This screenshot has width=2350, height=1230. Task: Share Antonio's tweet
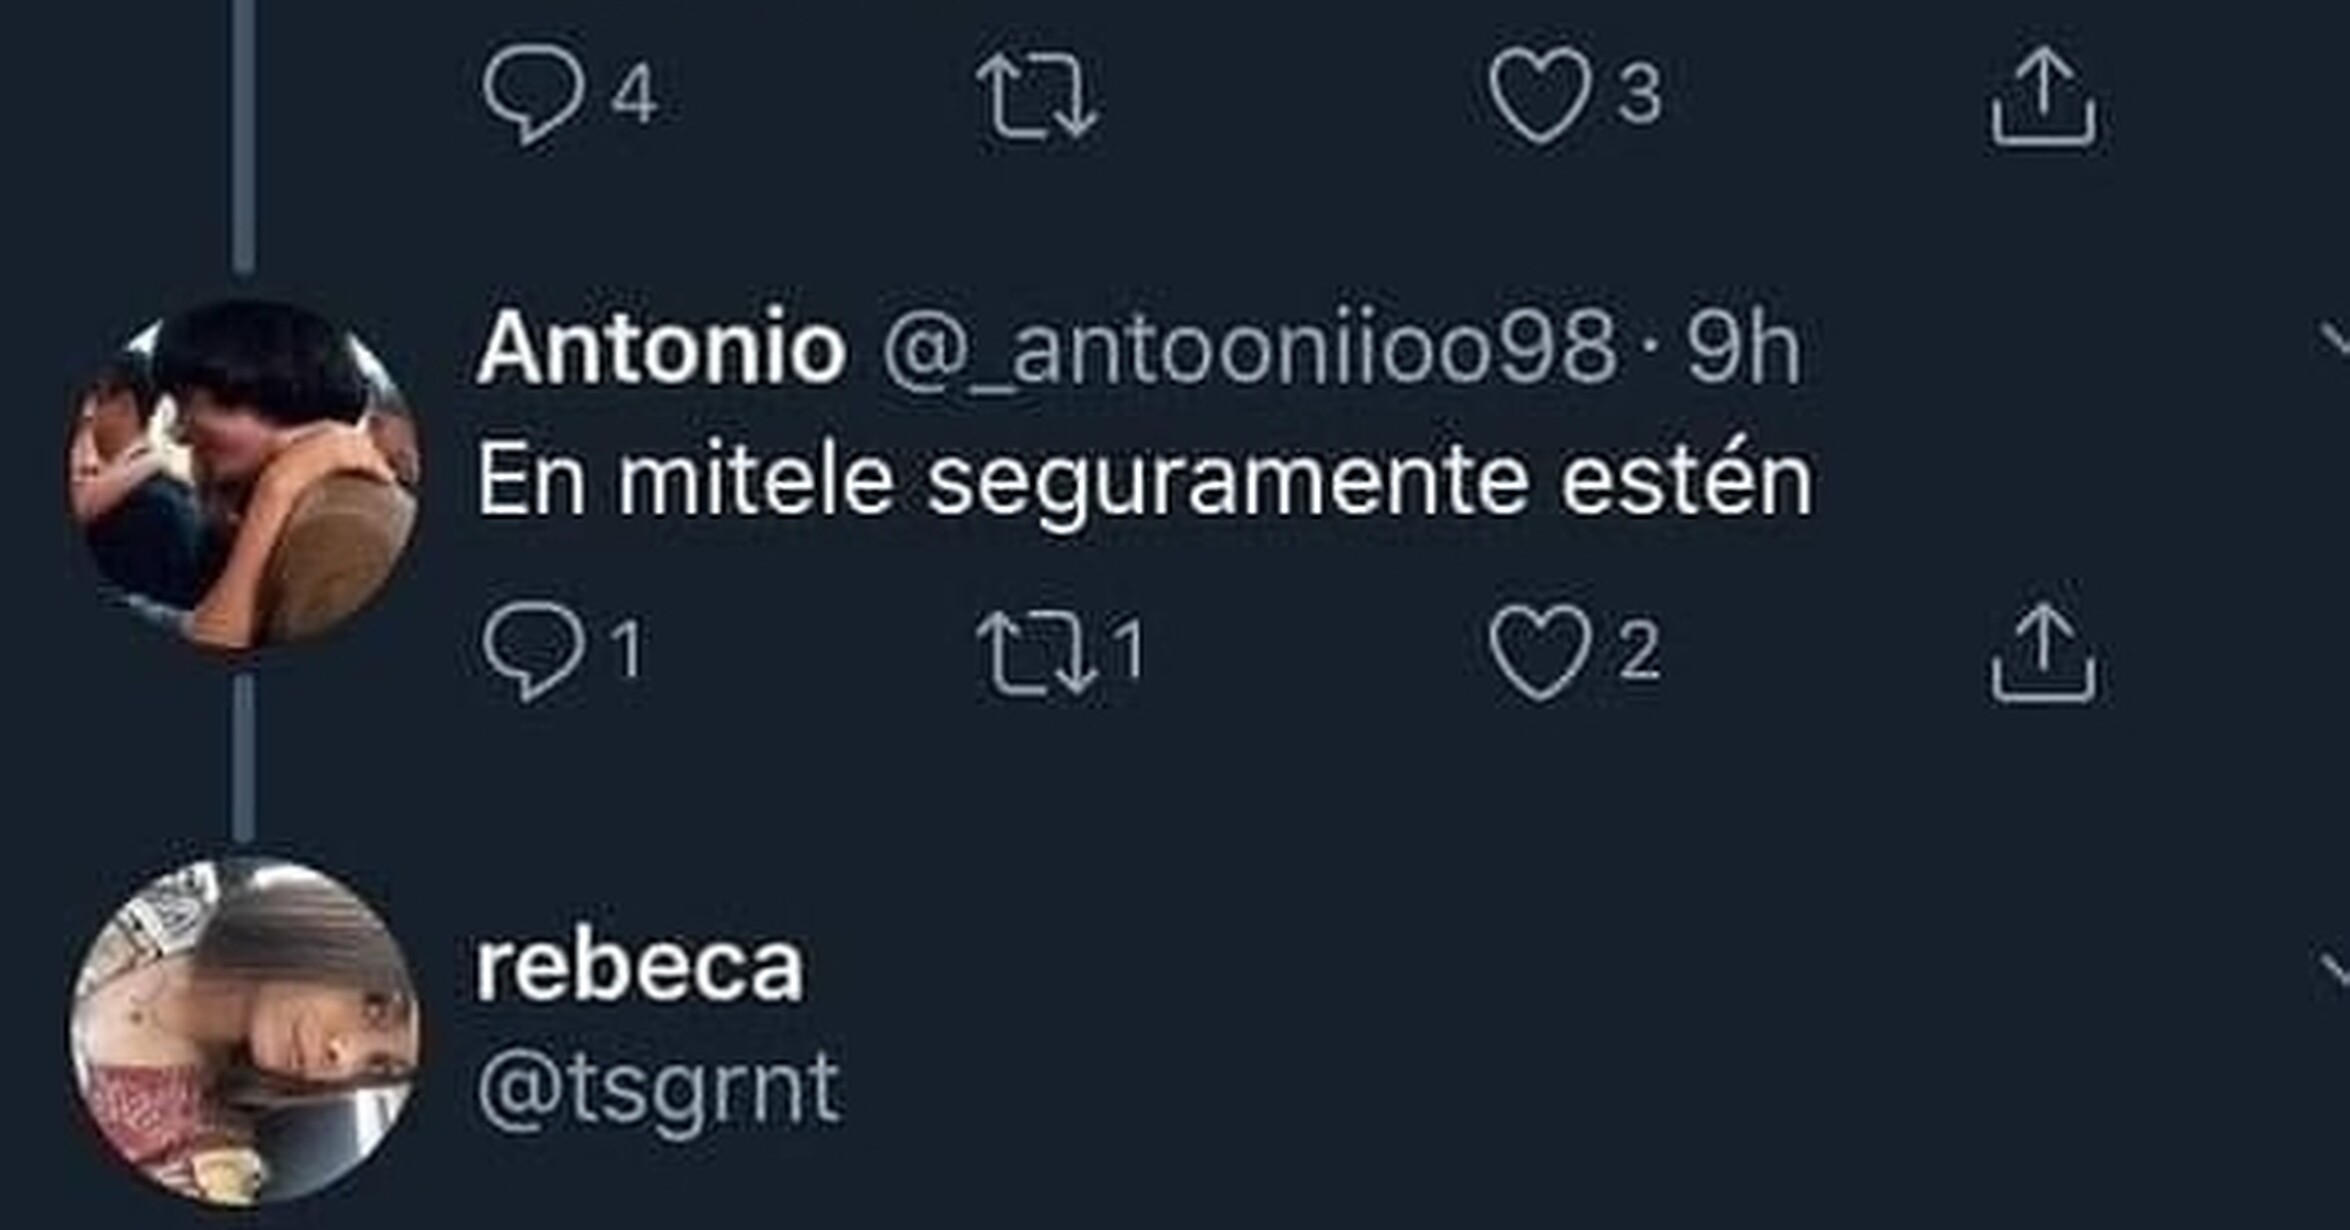click(2043, 654)
